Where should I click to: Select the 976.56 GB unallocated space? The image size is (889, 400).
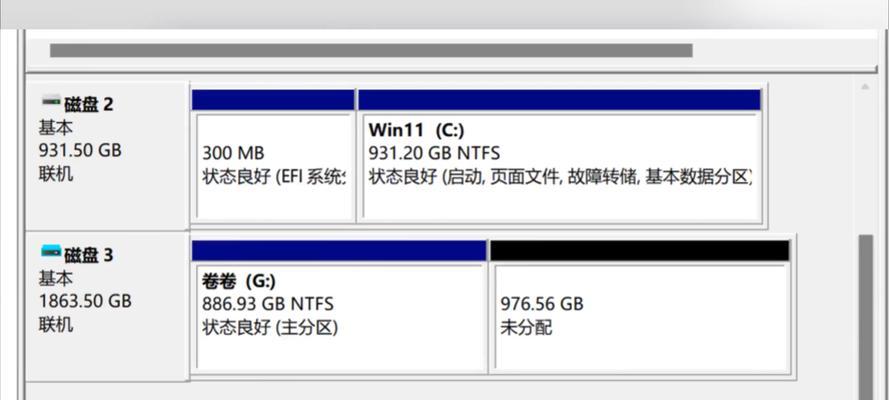pos(642,317)
